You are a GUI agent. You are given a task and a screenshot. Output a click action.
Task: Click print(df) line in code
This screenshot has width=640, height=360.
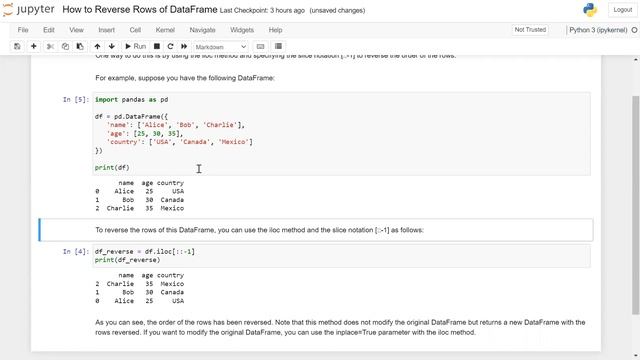coord(112,167)
